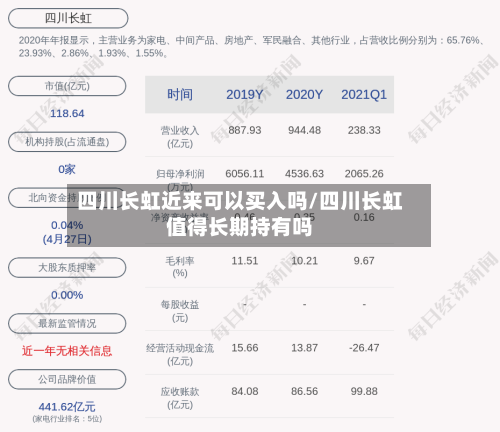Select the 99.88 receivables cell

click(x=364, y=391)
